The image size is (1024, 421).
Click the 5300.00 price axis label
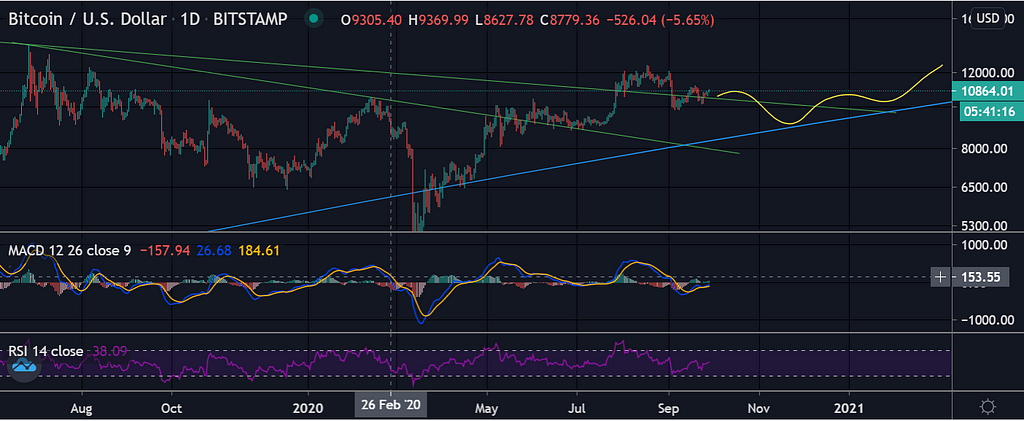(x=985, y=226)
